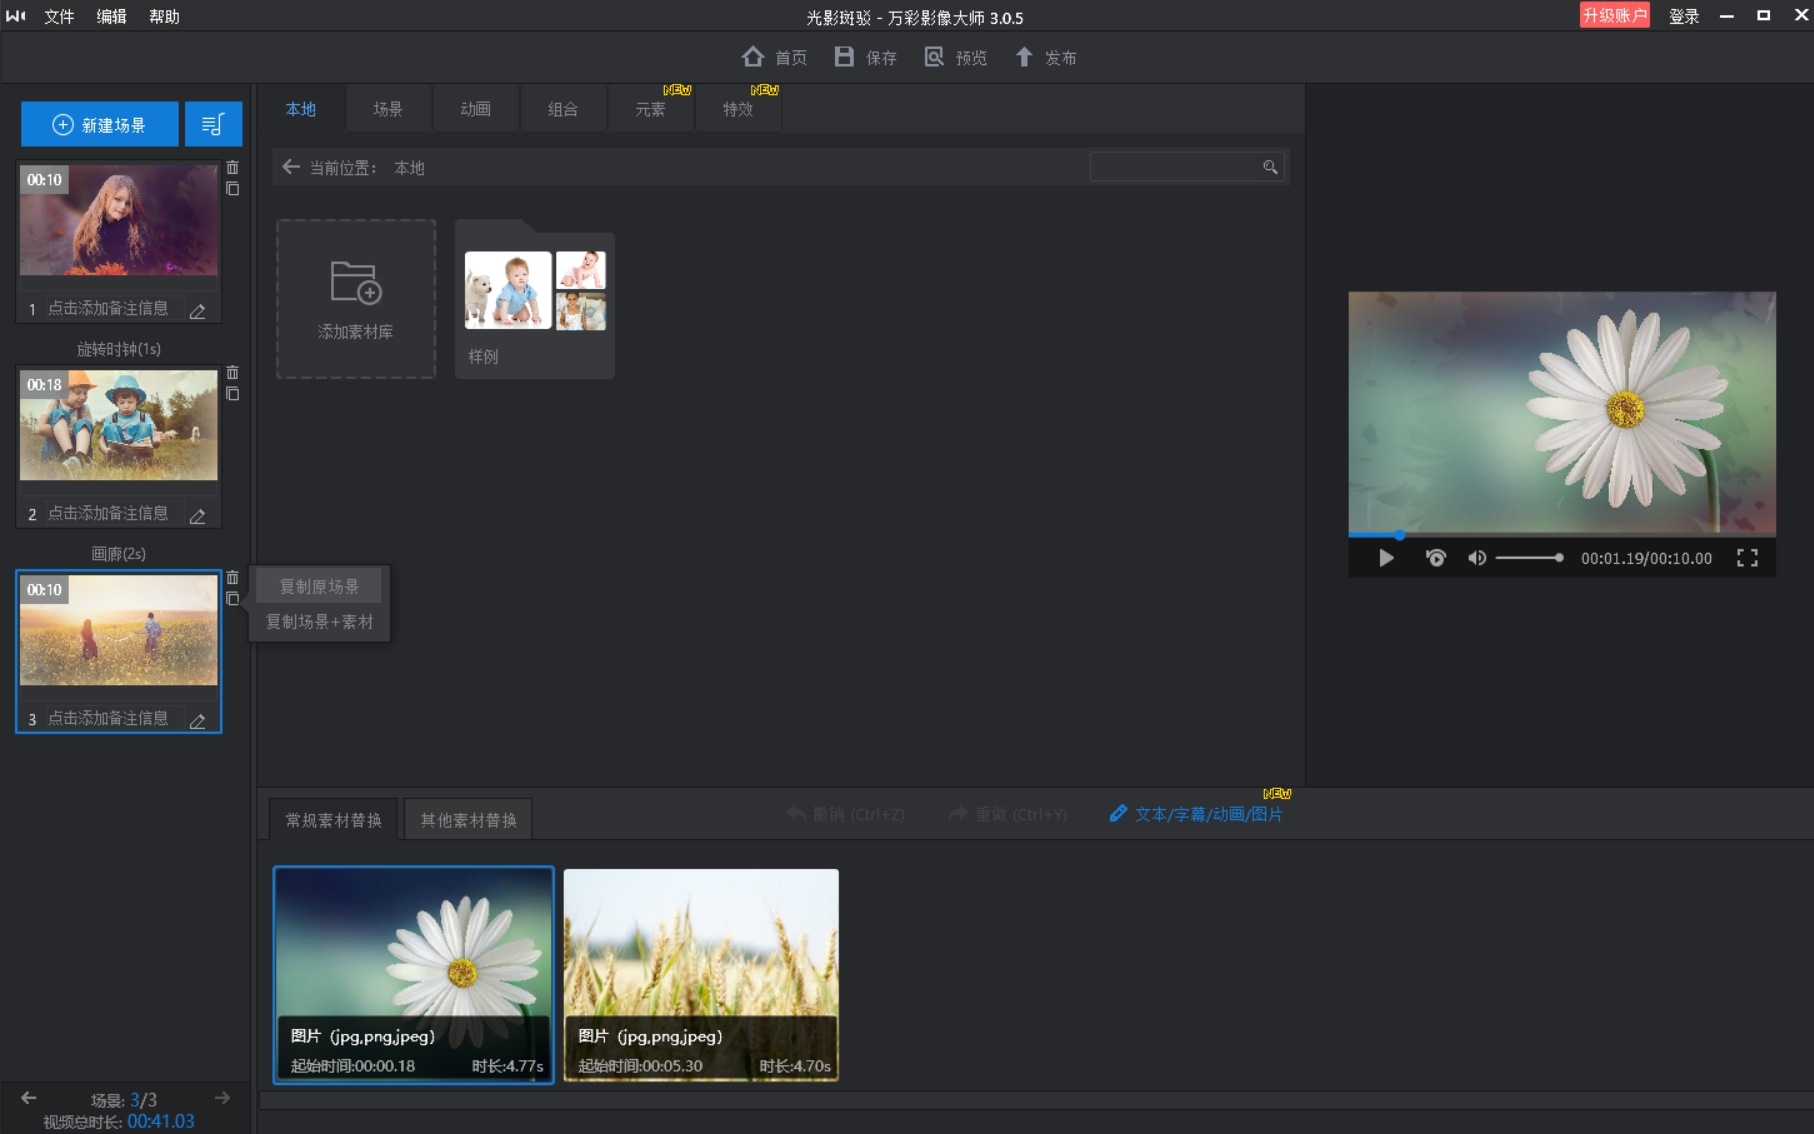Screen dimensions: 1814x1134
Task: Edit note for scene 3 pencil icon
Action: [198, 722]
